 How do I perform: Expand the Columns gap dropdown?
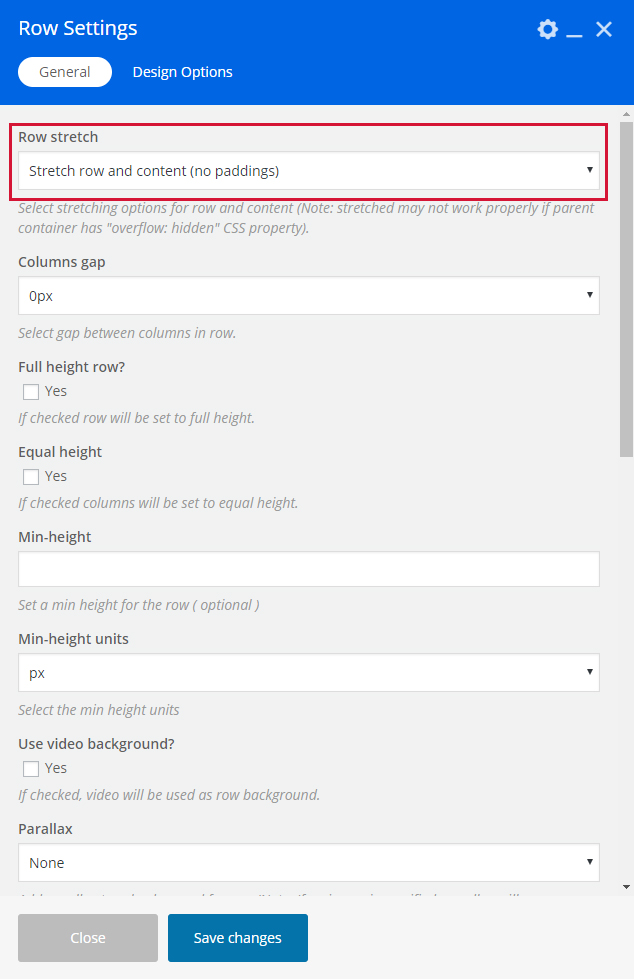pyautogui.click(x=308, y=296)
